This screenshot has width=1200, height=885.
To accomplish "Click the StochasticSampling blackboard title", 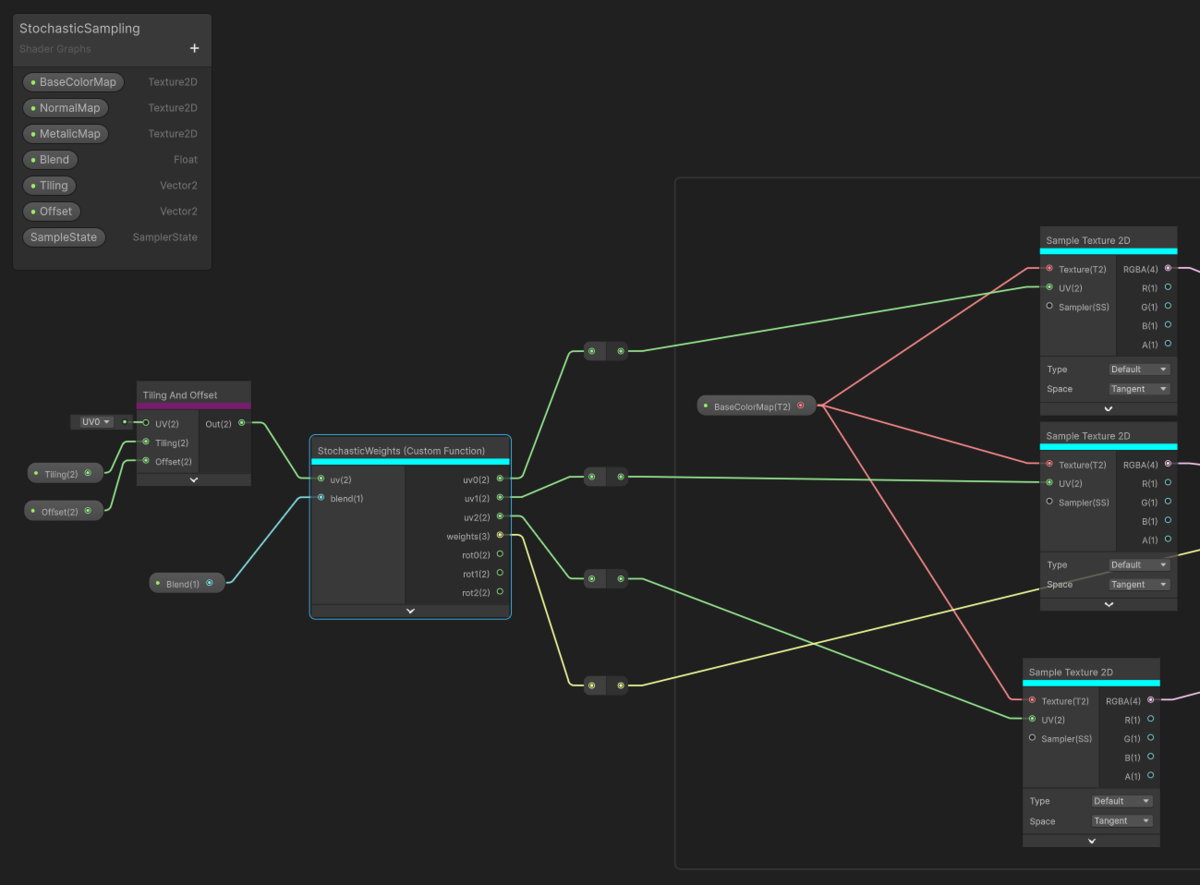I will (80, 29).
